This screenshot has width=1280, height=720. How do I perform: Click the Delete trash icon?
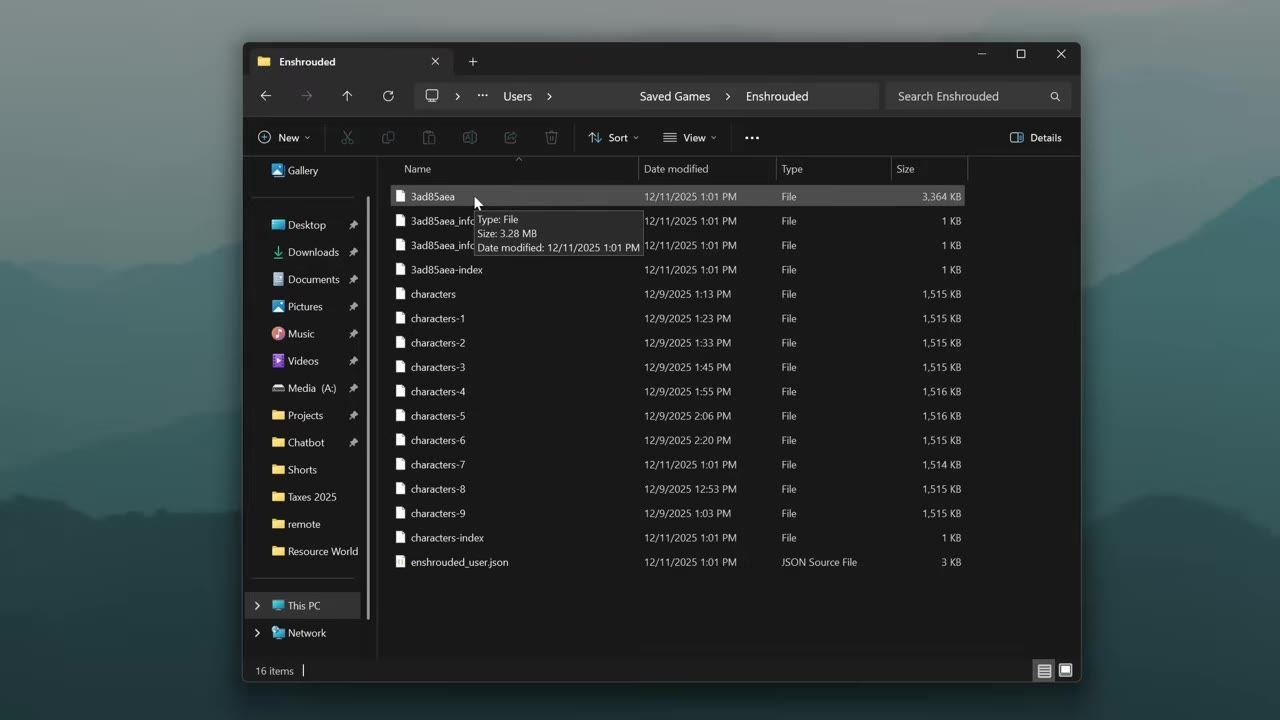(551, 138)
